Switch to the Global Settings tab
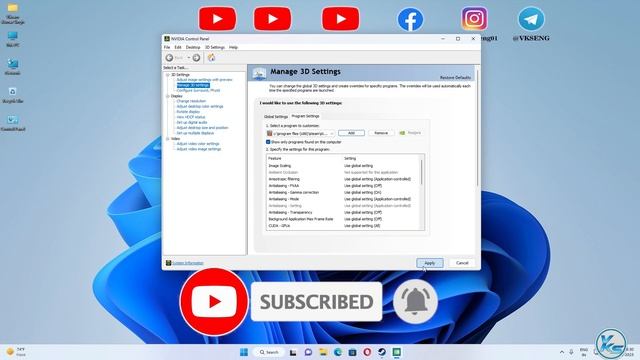Screen dimensions: 640x360 click(x=276, y=117)
